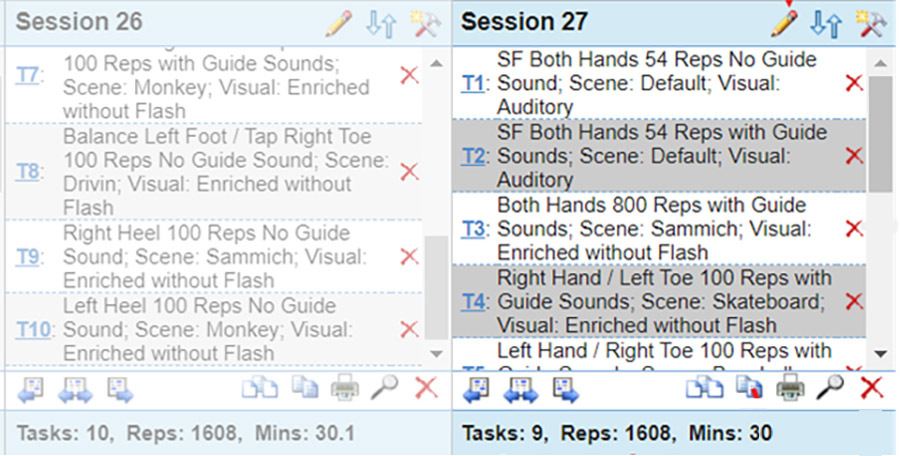Click the Session 27 move-left arrow icon
Image resolution: width=900 pixels, height=456 pixels.
pyautogui.click(x=476, y=390)
